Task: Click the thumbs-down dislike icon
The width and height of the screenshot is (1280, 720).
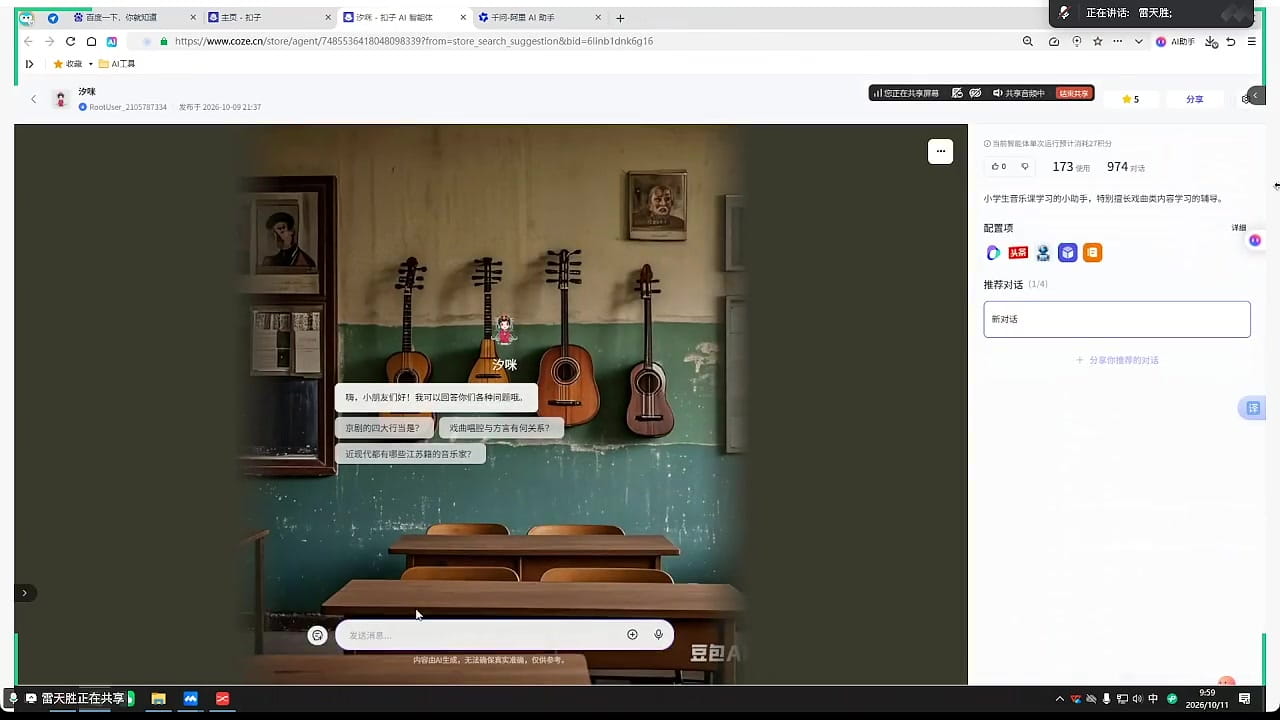Action: 1024,167
